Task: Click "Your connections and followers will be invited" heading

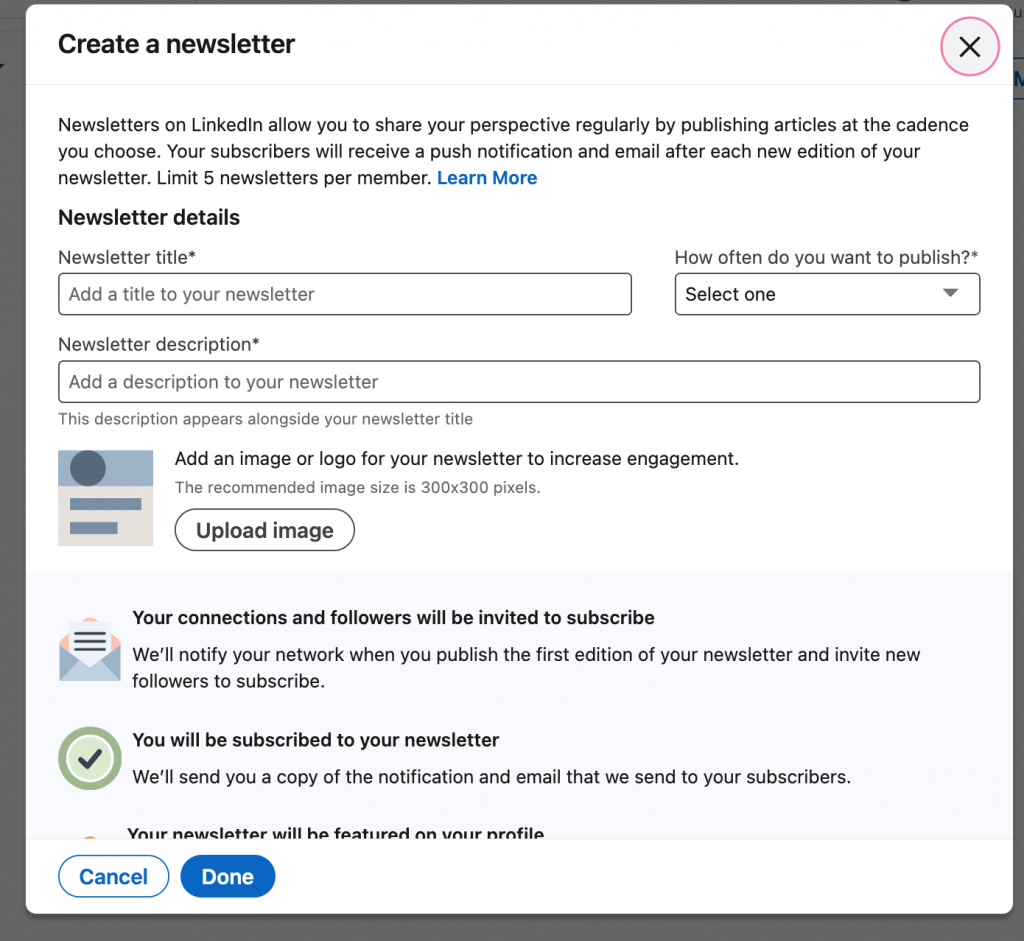Action: [393, 618]
